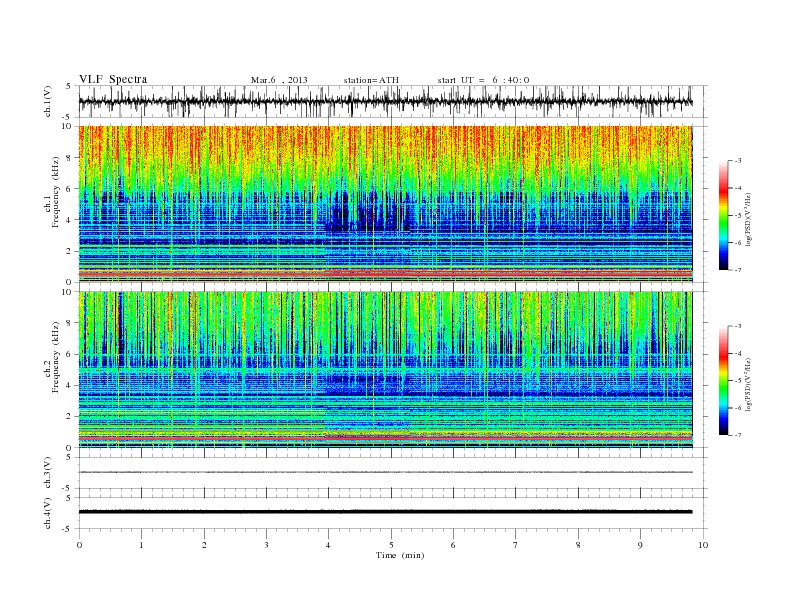Click time axis tick label "3"

point(266,545)
